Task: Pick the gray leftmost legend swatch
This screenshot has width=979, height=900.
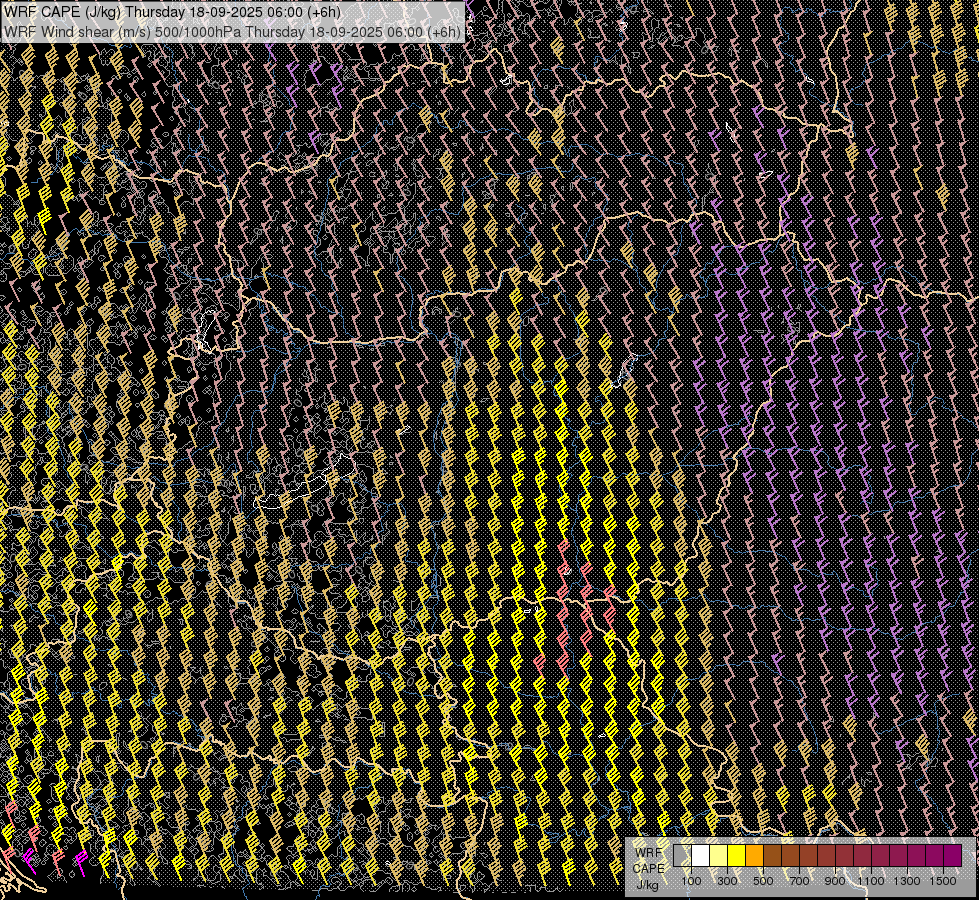Action: click(x=682, y=856)
